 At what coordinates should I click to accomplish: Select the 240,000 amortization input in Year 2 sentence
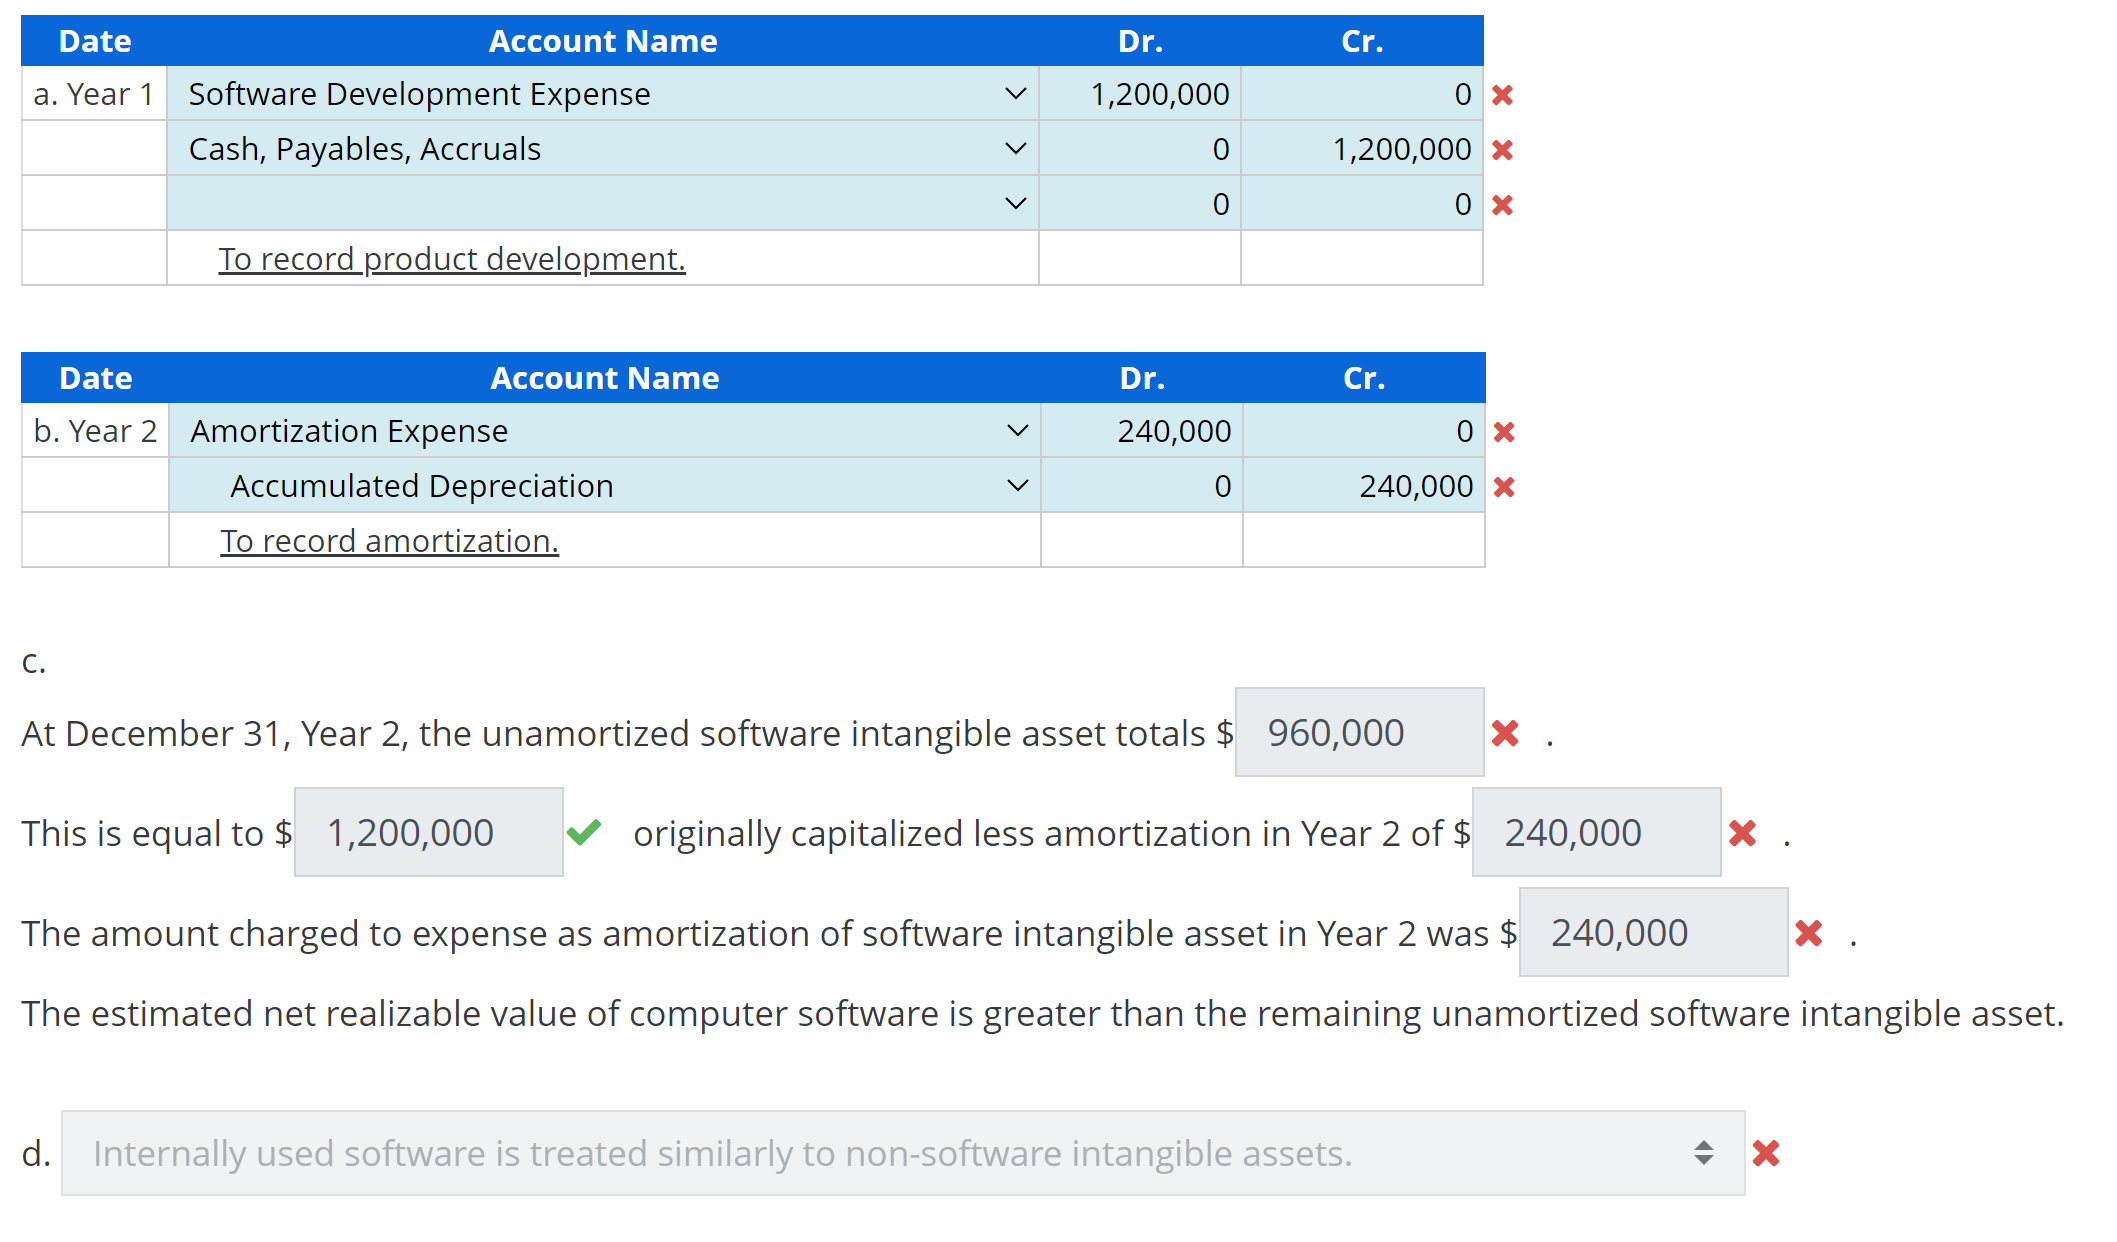(x=1595, y=831)
